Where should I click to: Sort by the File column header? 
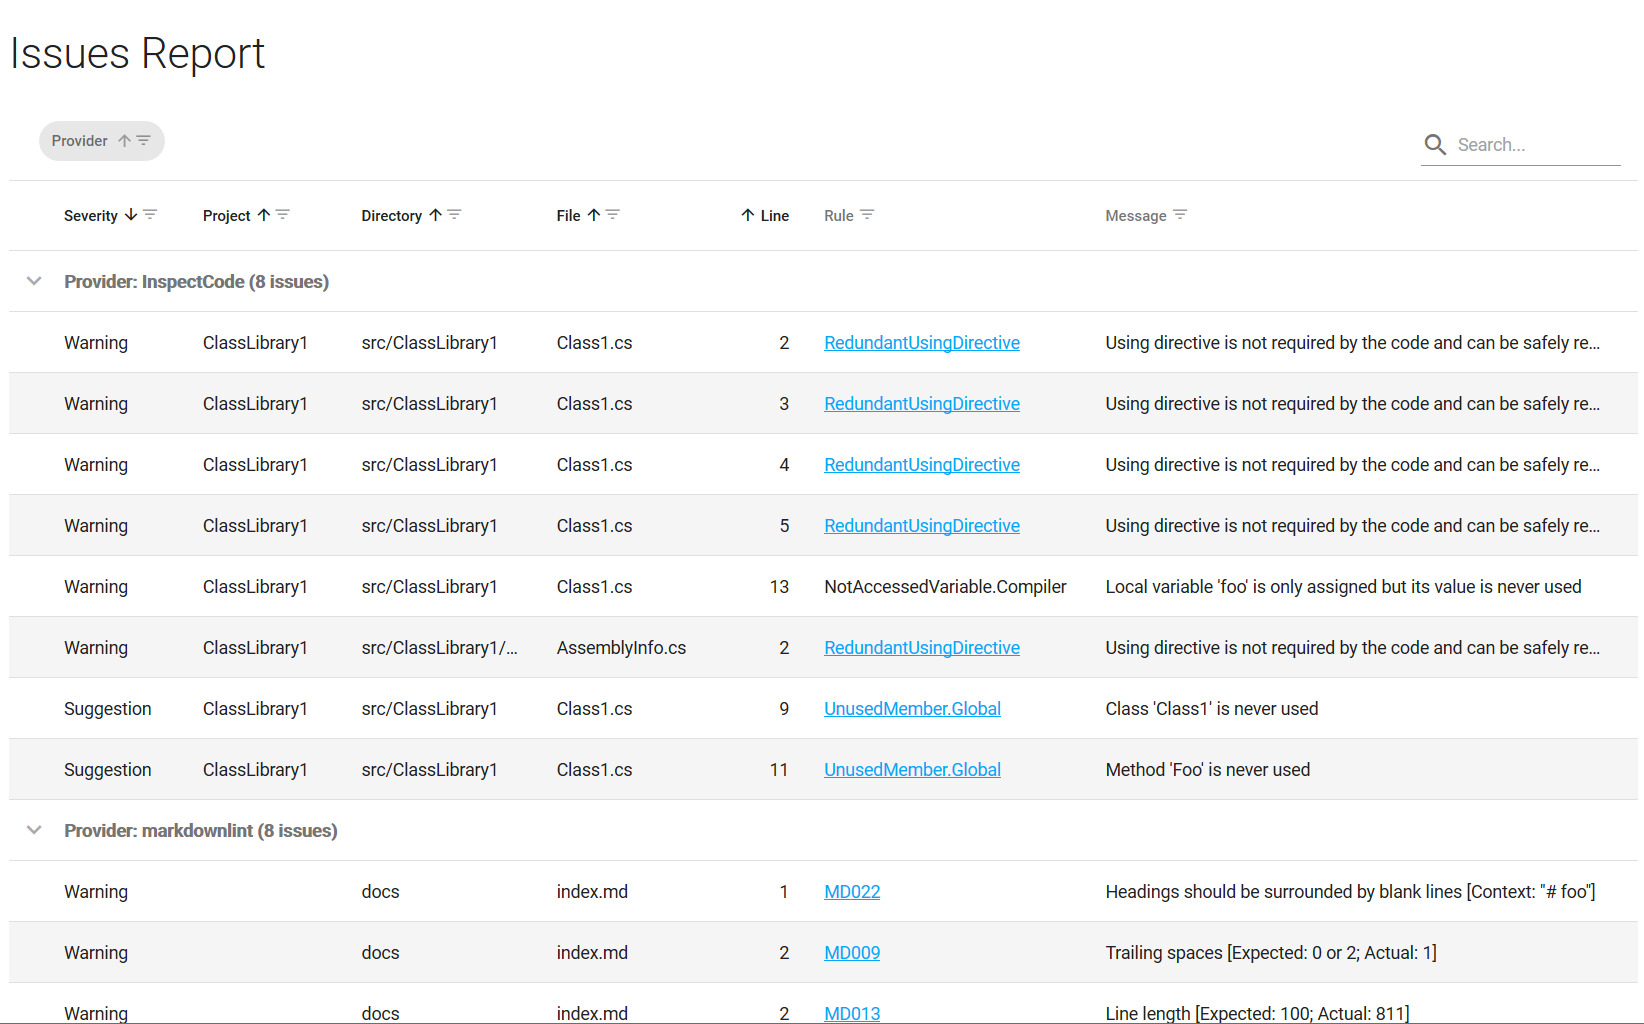coord(569,216)
